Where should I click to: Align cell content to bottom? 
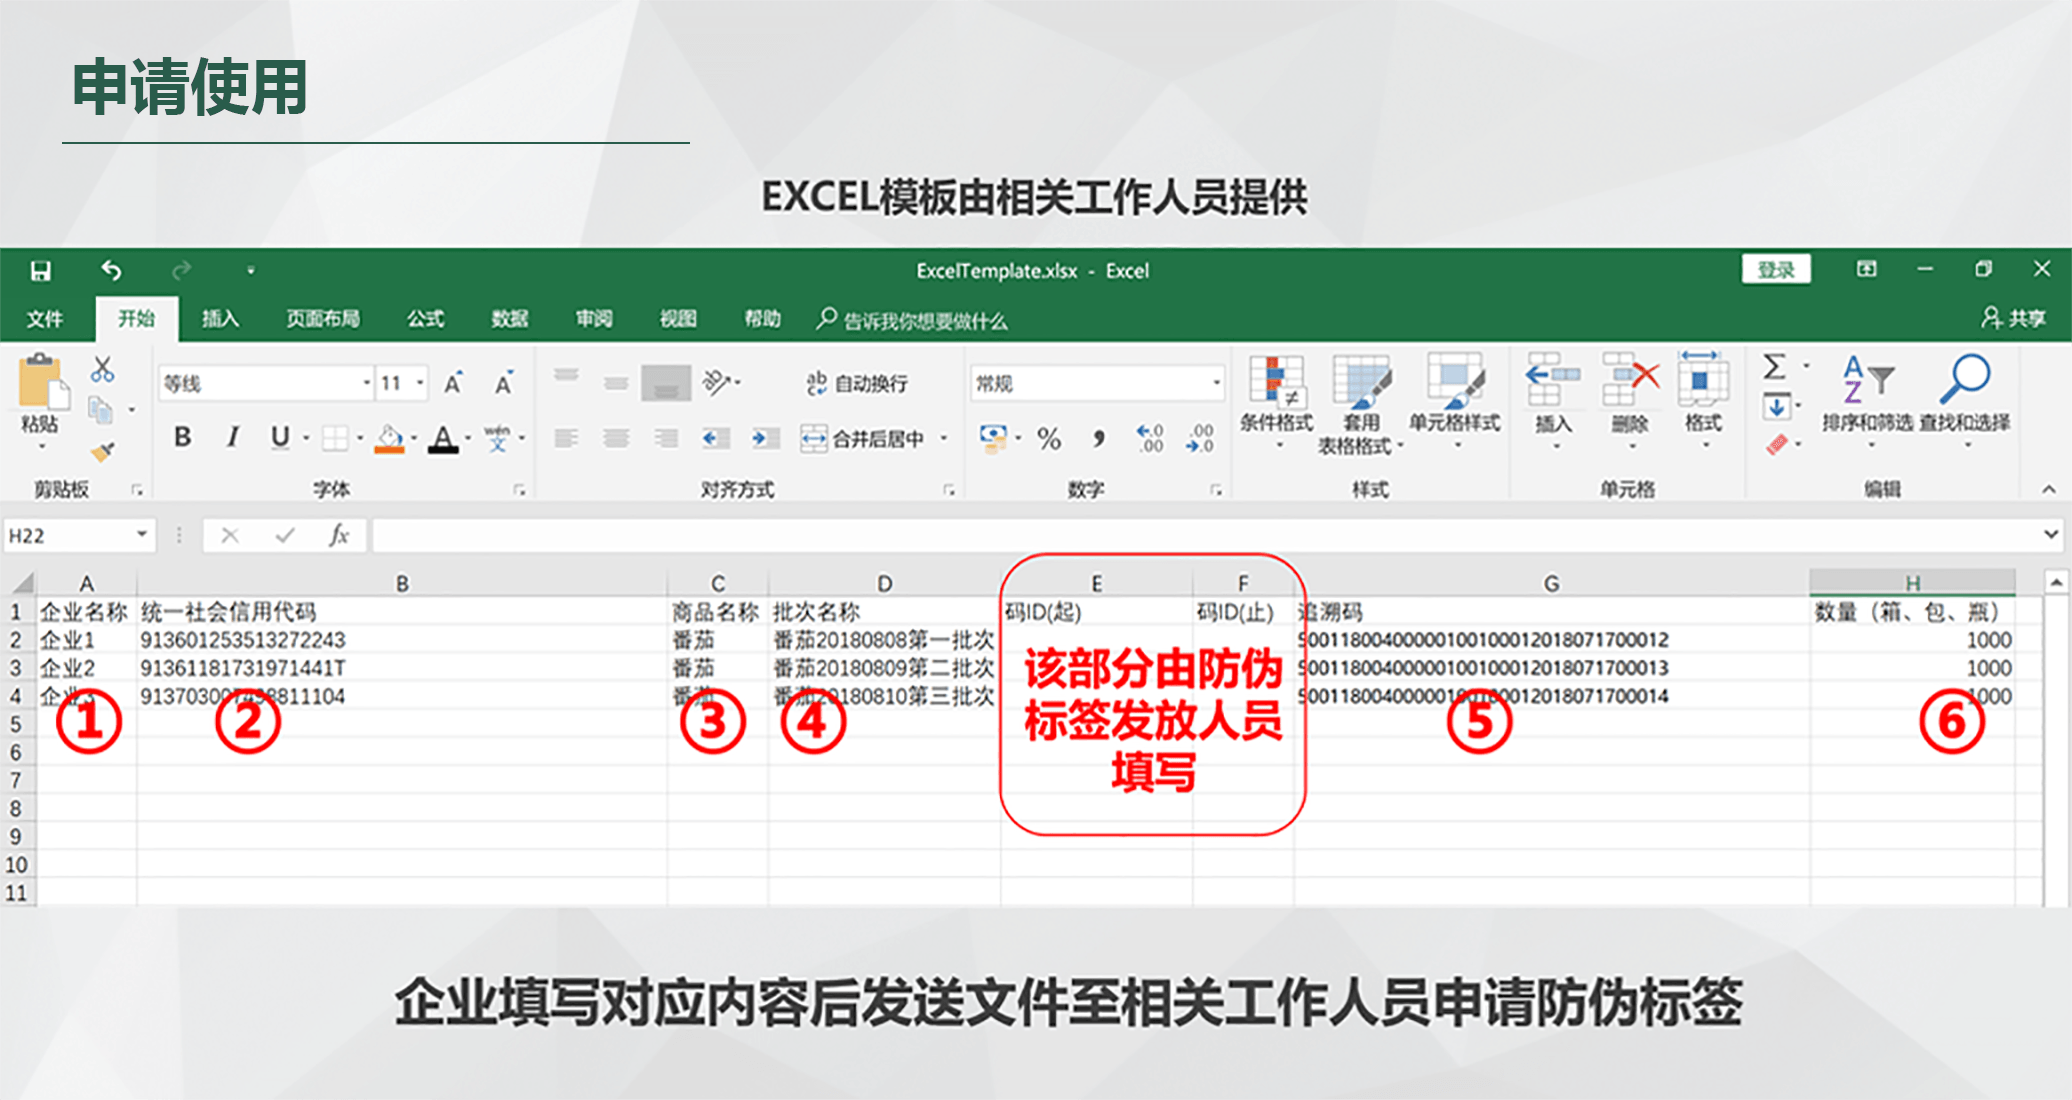point(666,383)
